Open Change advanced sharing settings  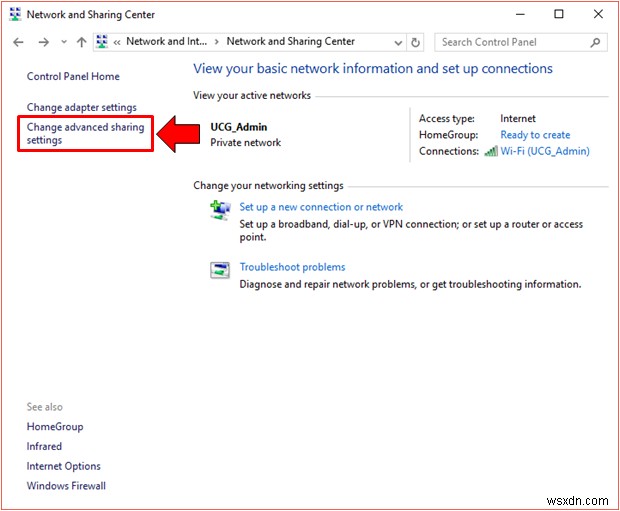tap(85, 134)
